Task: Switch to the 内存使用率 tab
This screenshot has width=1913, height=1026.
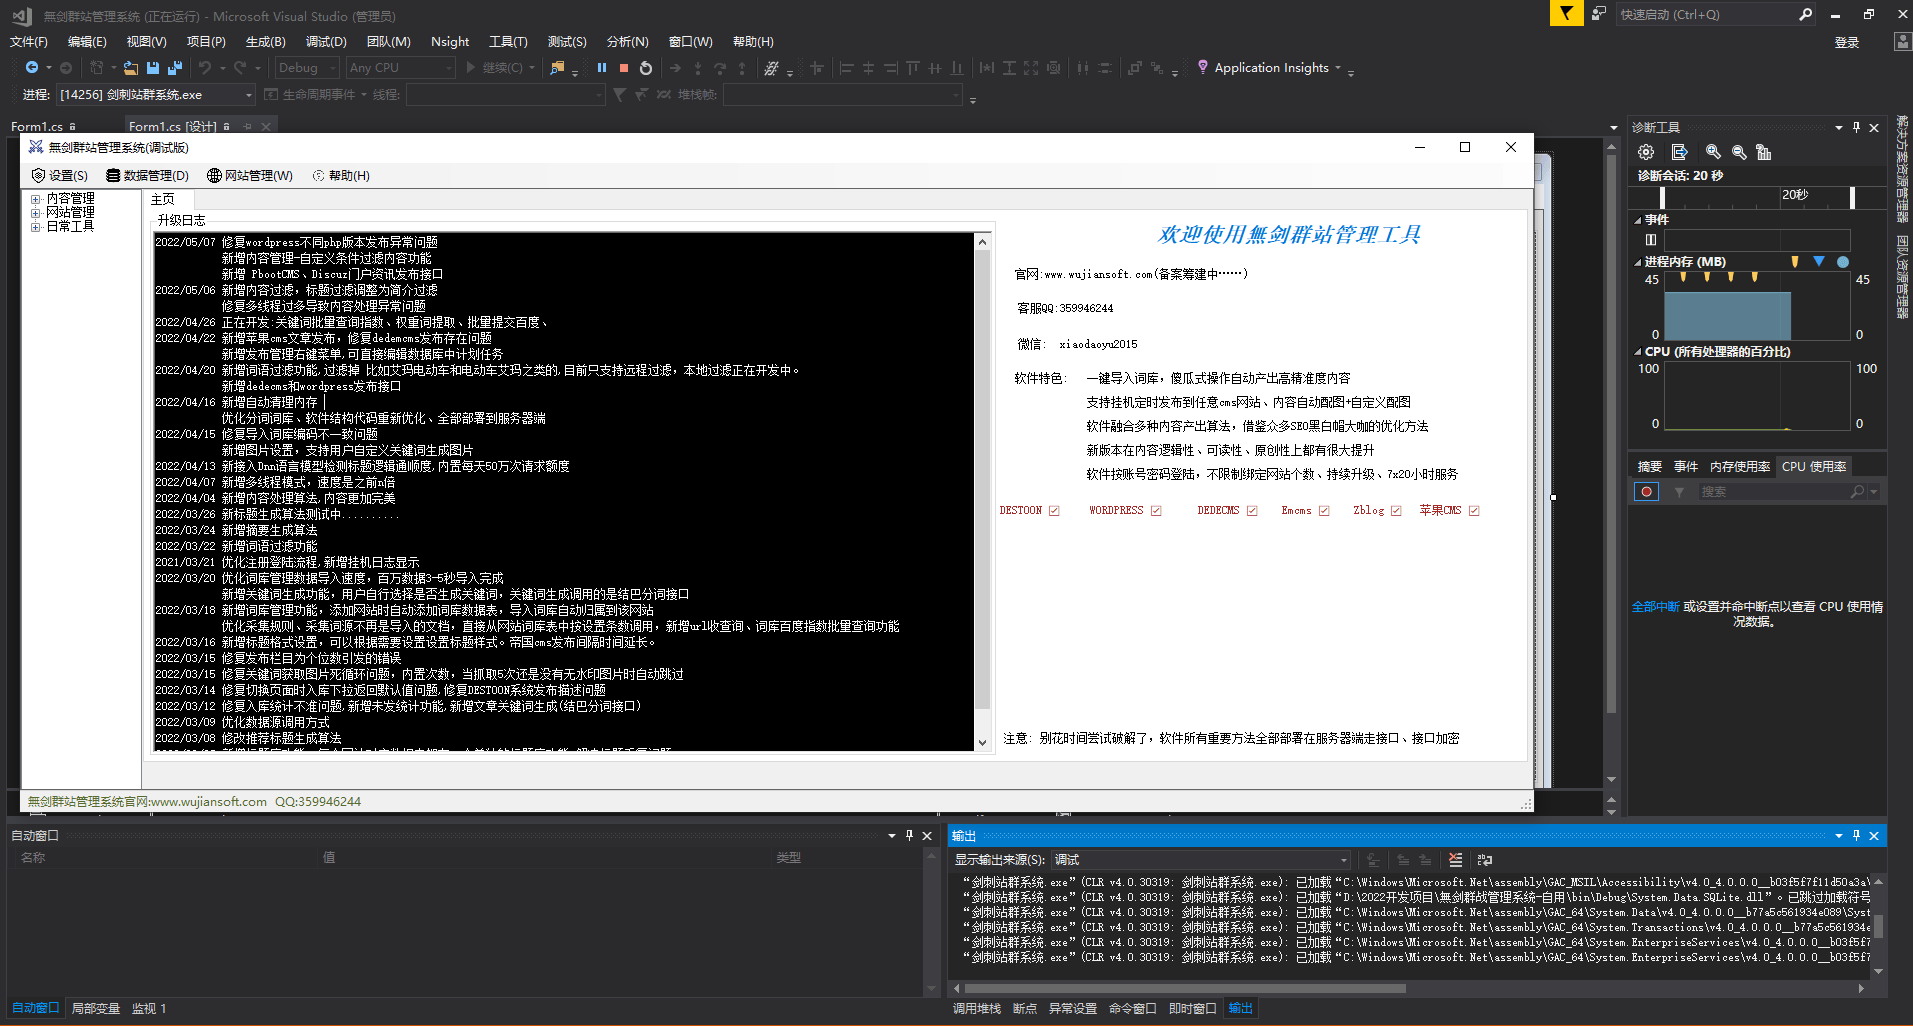Action: (1739, 467)
